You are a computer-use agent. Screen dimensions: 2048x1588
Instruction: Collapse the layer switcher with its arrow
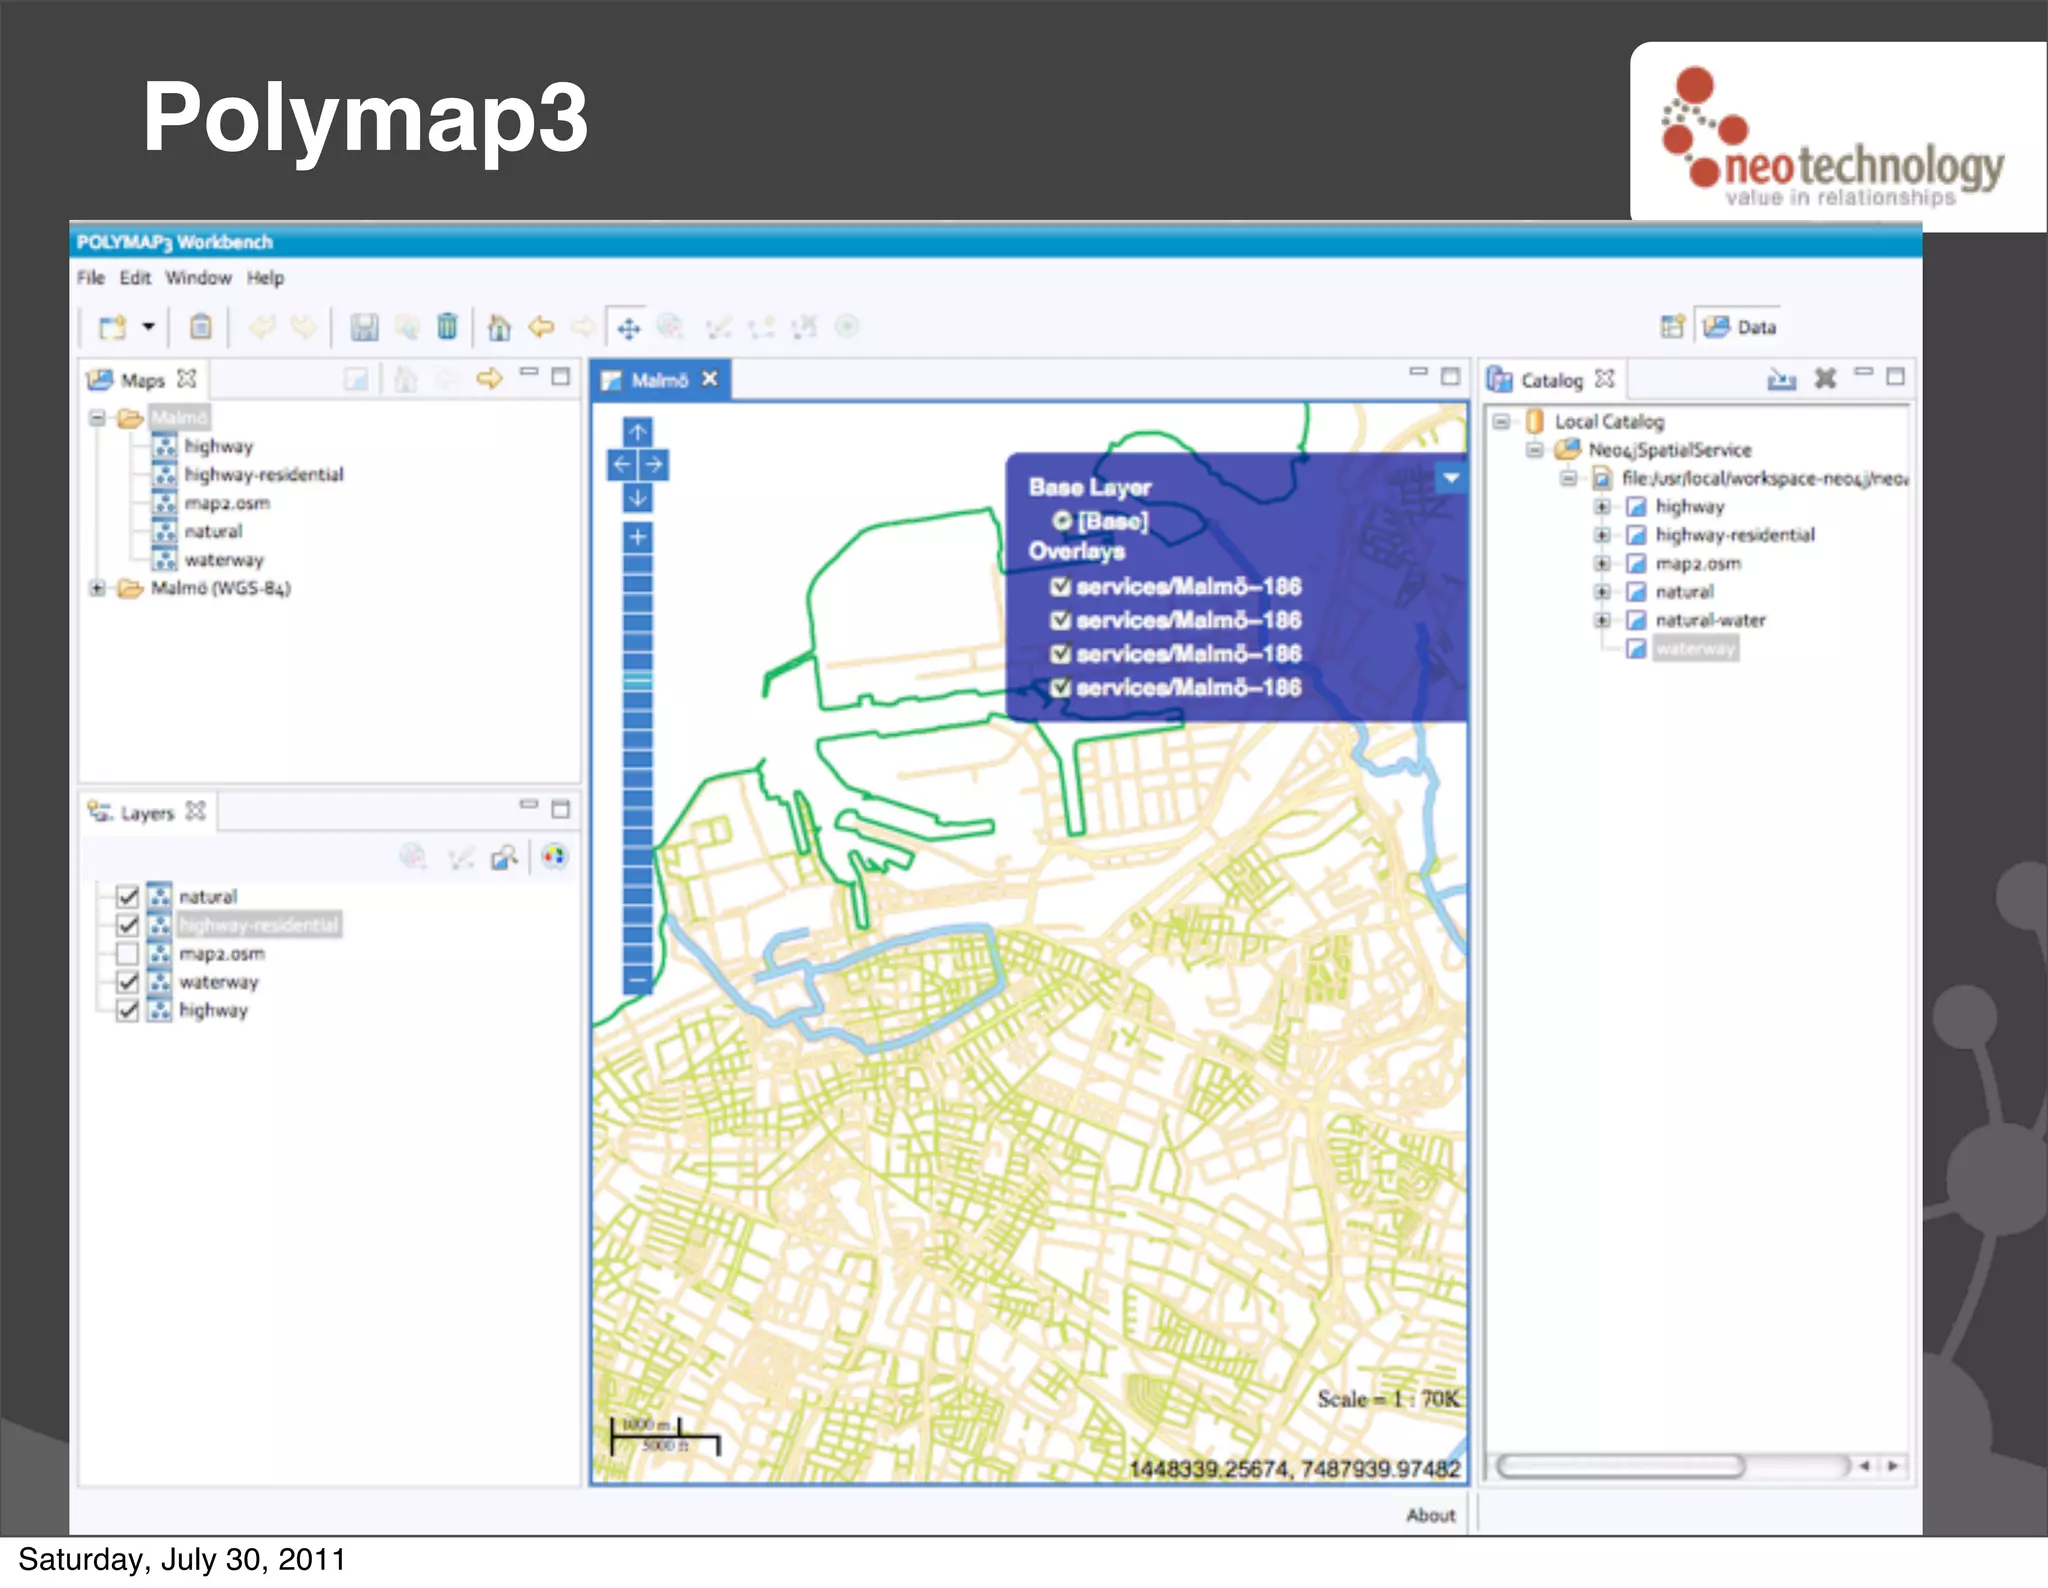pos(1451,478)
